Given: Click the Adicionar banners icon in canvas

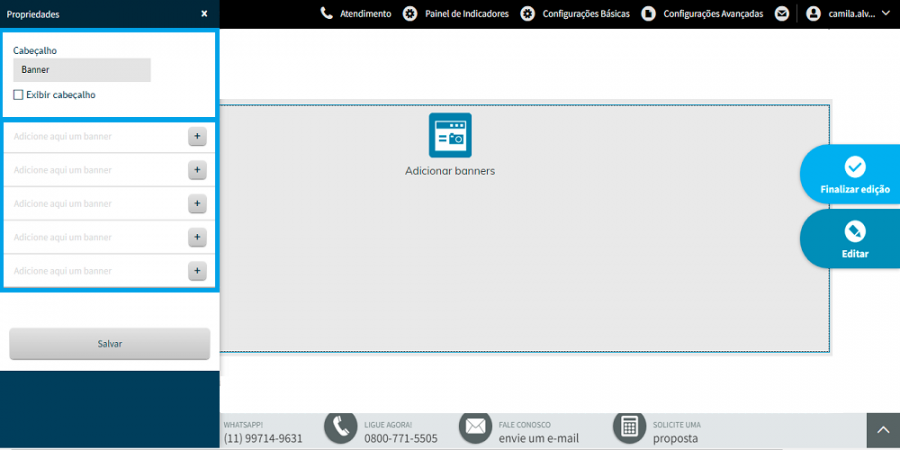Looking at the screenshot, I should 450,135.
